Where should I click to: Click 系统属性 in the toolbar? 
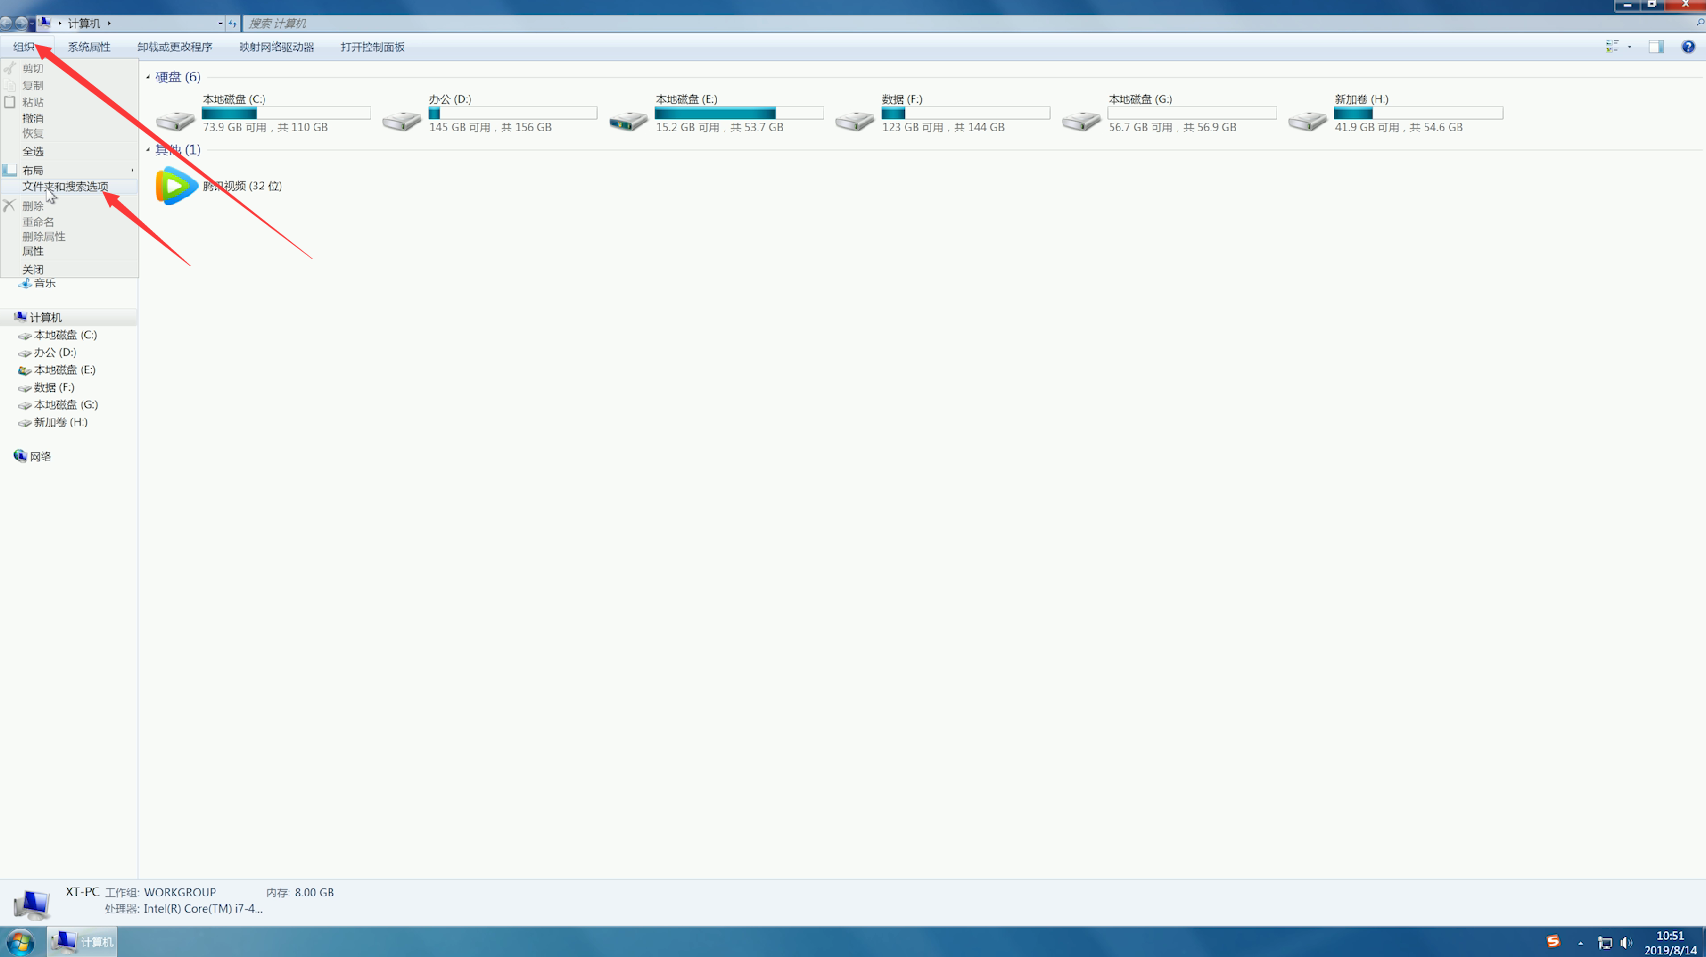[x=89, y=47]
